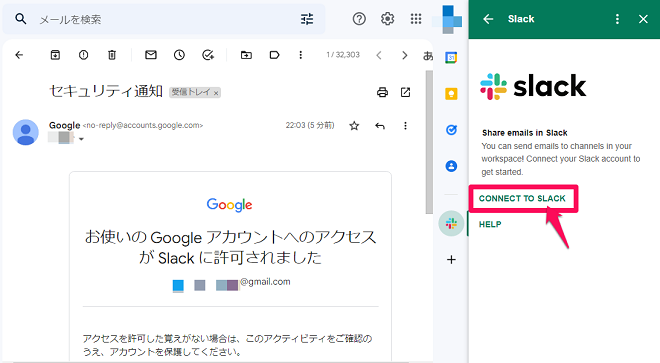The image size is (660, 363).
Task: Go back in Slack panel
Action: pyautogui.click(x=488, y=19)
